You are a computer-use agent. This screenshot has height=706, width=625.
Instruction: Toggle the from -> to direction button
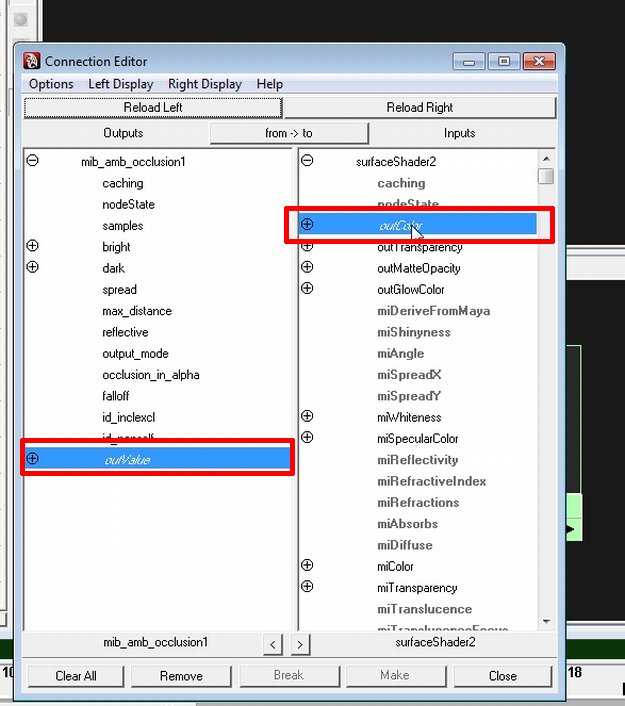(289, 133)
